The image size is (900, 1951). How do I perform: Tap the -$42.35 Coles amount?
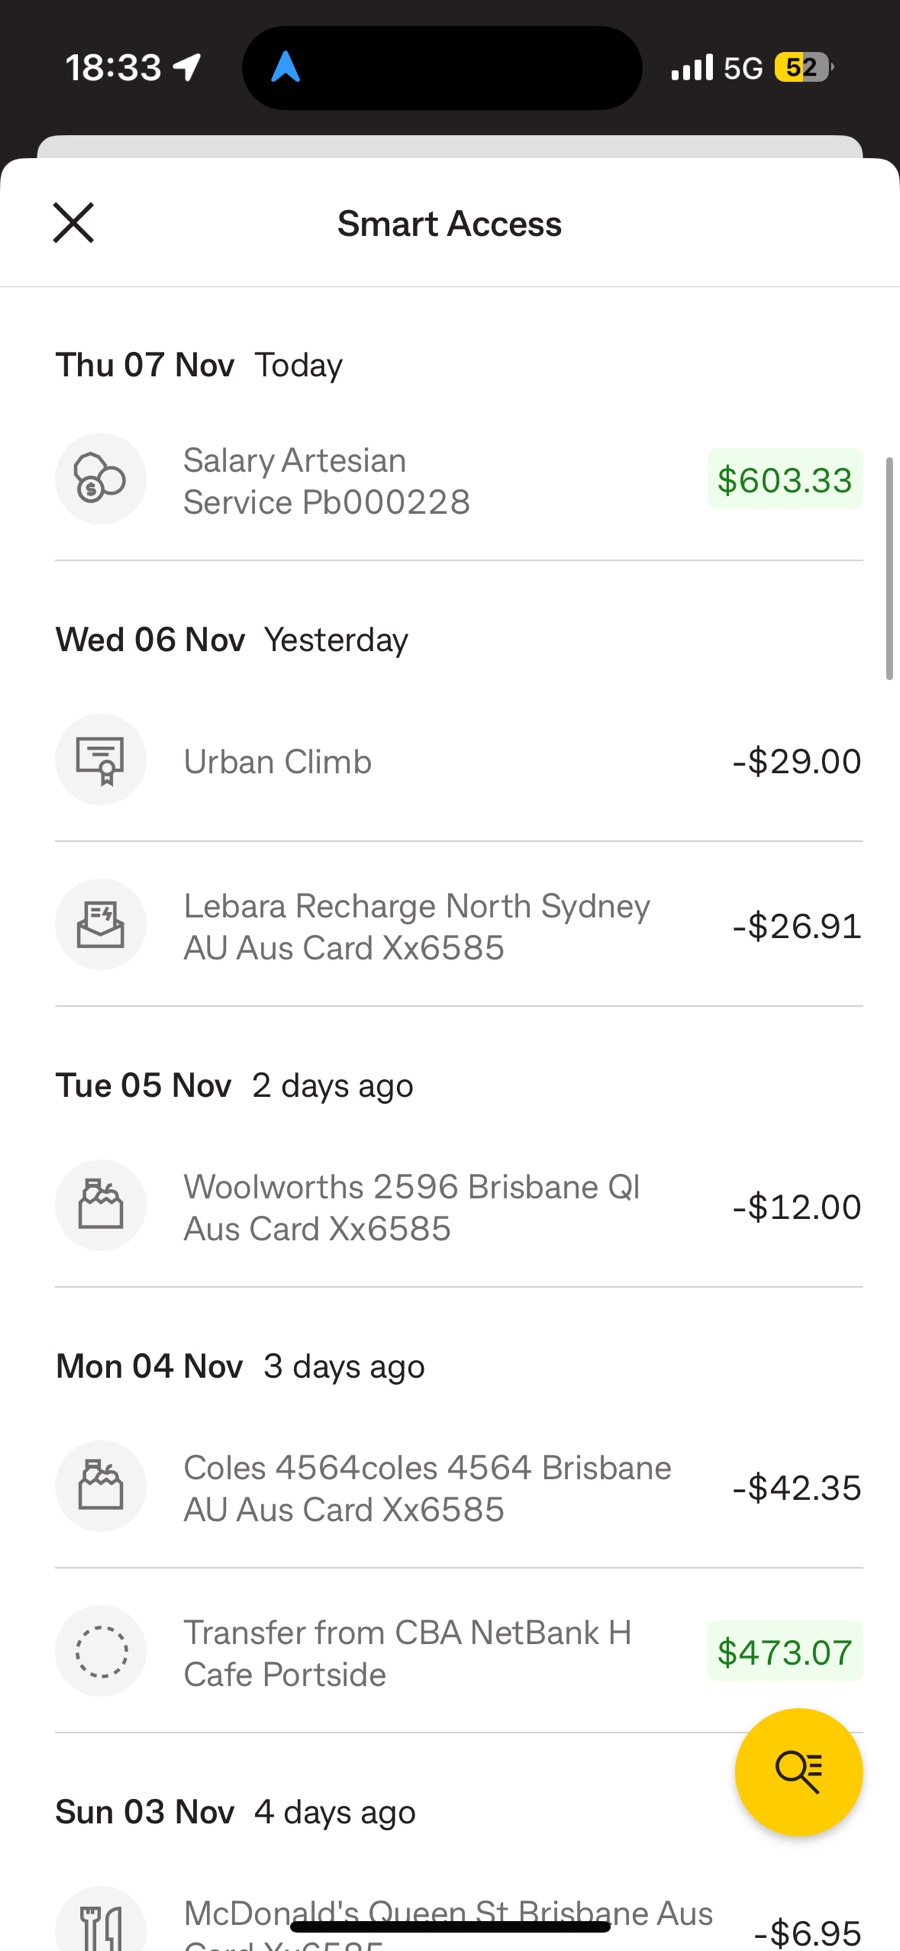797,1488
